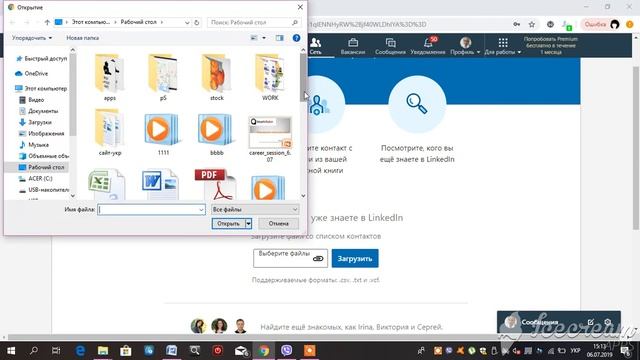640x360 pixels.
Task: Select the PDF file icon
Action: coord(214,184)
